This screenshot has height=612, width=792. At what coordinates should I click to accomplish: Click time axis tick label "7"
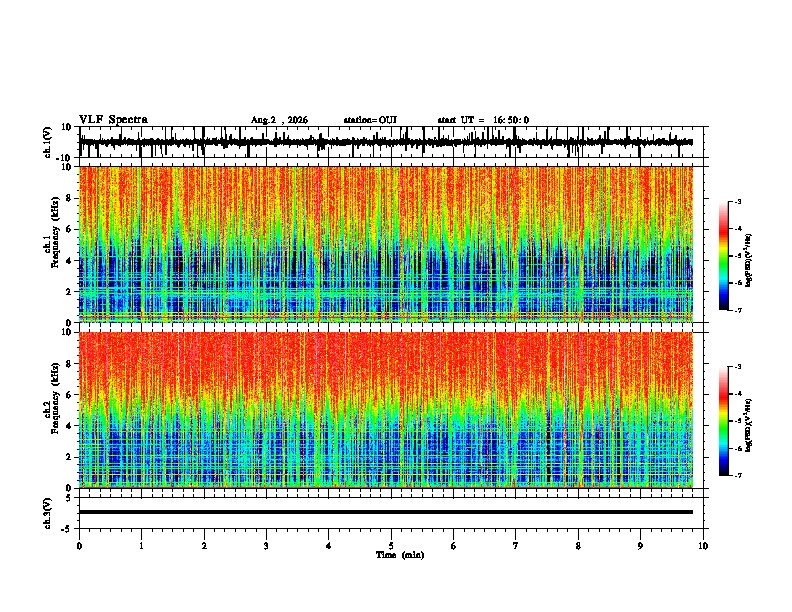(x=516, y=546)
